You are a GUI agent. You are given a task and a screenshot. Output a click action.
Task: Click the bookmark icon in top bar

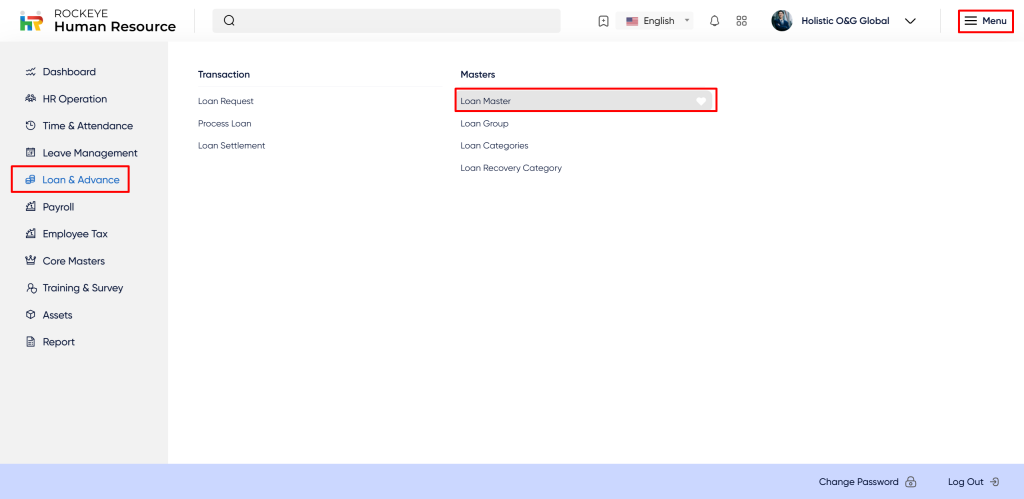point(603,21)
